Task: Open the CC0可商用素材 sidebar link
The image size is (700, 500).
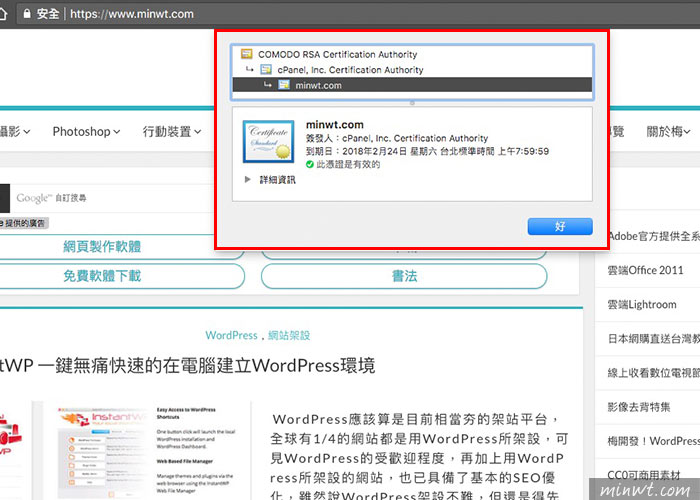Action: click(644, 475)
